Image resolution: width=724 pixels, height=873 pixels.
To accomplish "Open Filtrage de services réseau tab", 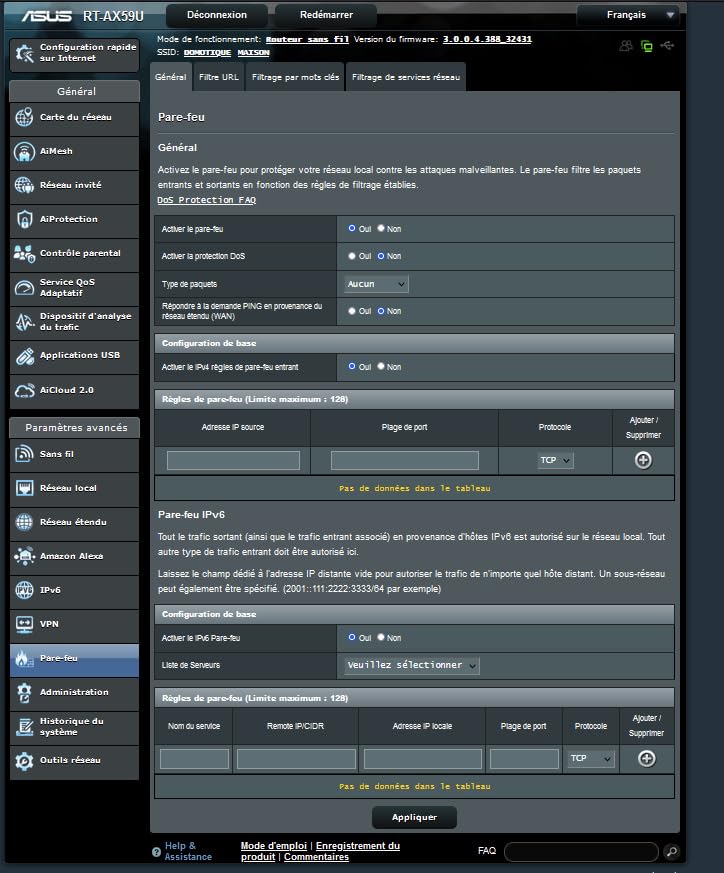I will tap(405, 77).
